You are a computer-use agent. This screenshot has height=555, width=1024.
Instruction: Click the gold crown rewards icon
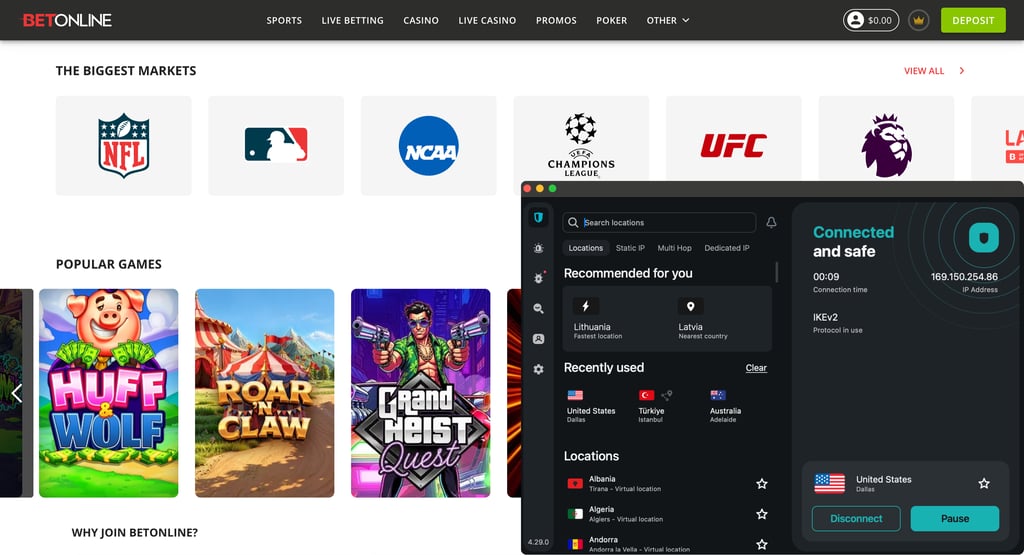click(918, 20)
